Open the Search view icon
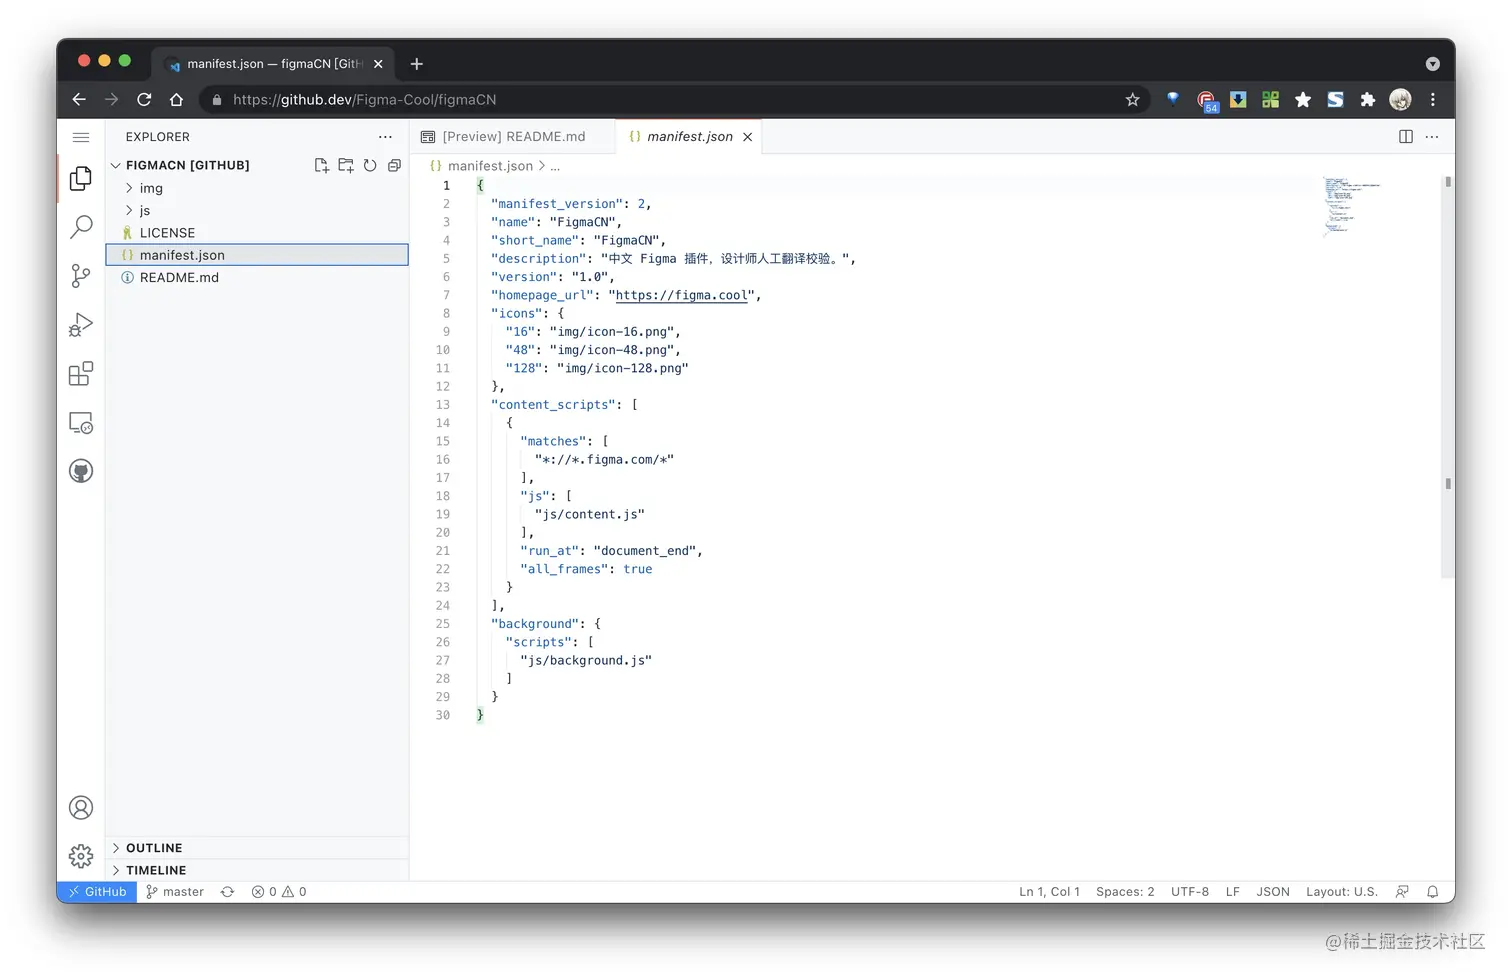The image size is (1512, 978). pyautogui.click(x=81, y=227)
